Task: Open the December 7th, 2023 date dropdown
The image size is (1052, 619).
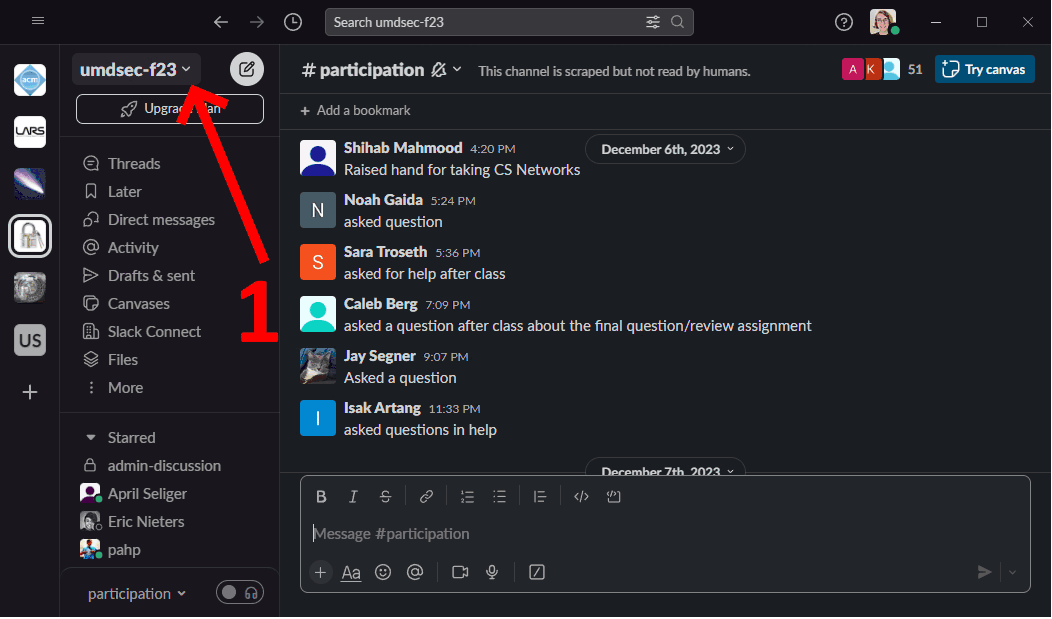Action: [666, 468]
